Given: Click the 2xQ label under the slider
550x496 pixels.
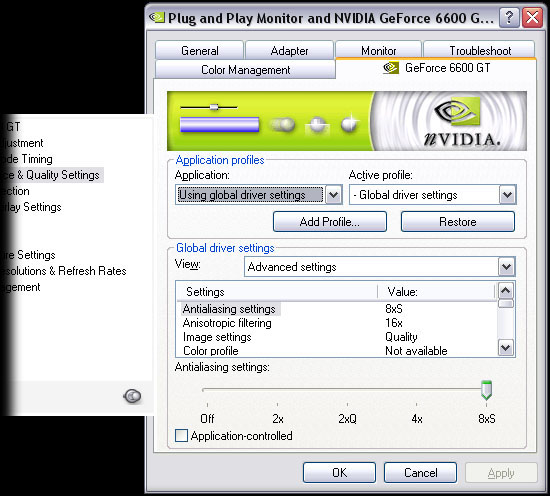Looking at the screenshot, I should click(347, 418).
